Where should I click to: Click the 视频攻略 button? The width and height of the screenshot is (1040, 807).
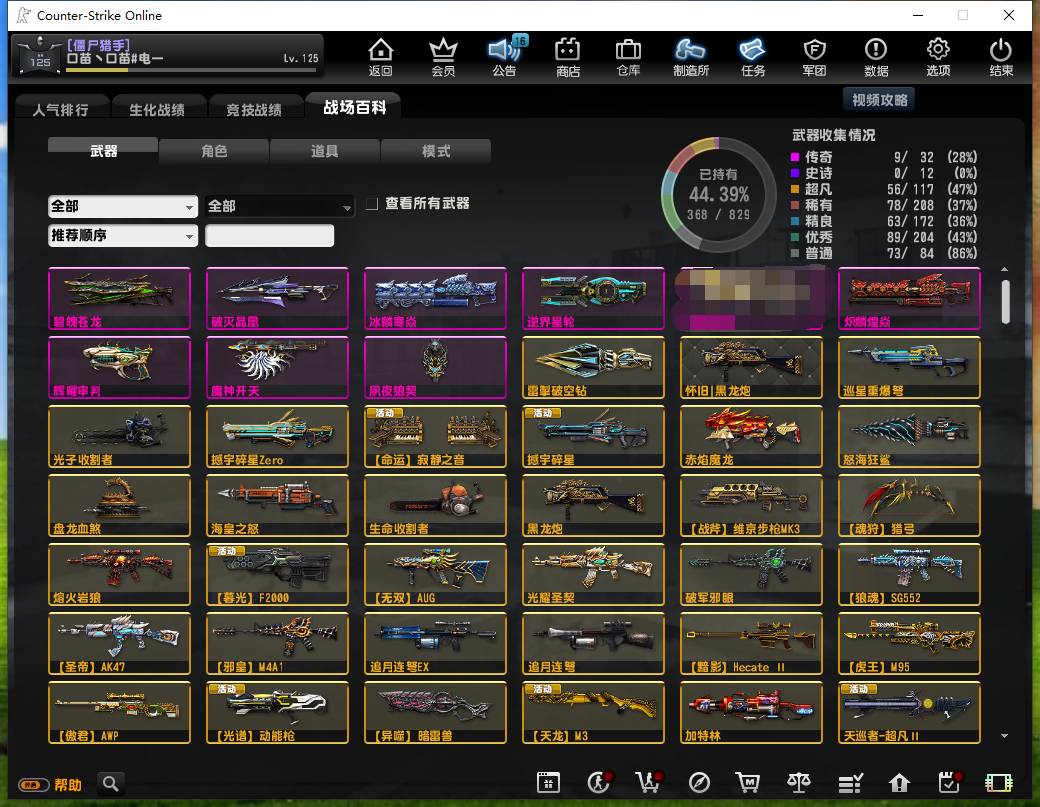(x=879, y=100)
